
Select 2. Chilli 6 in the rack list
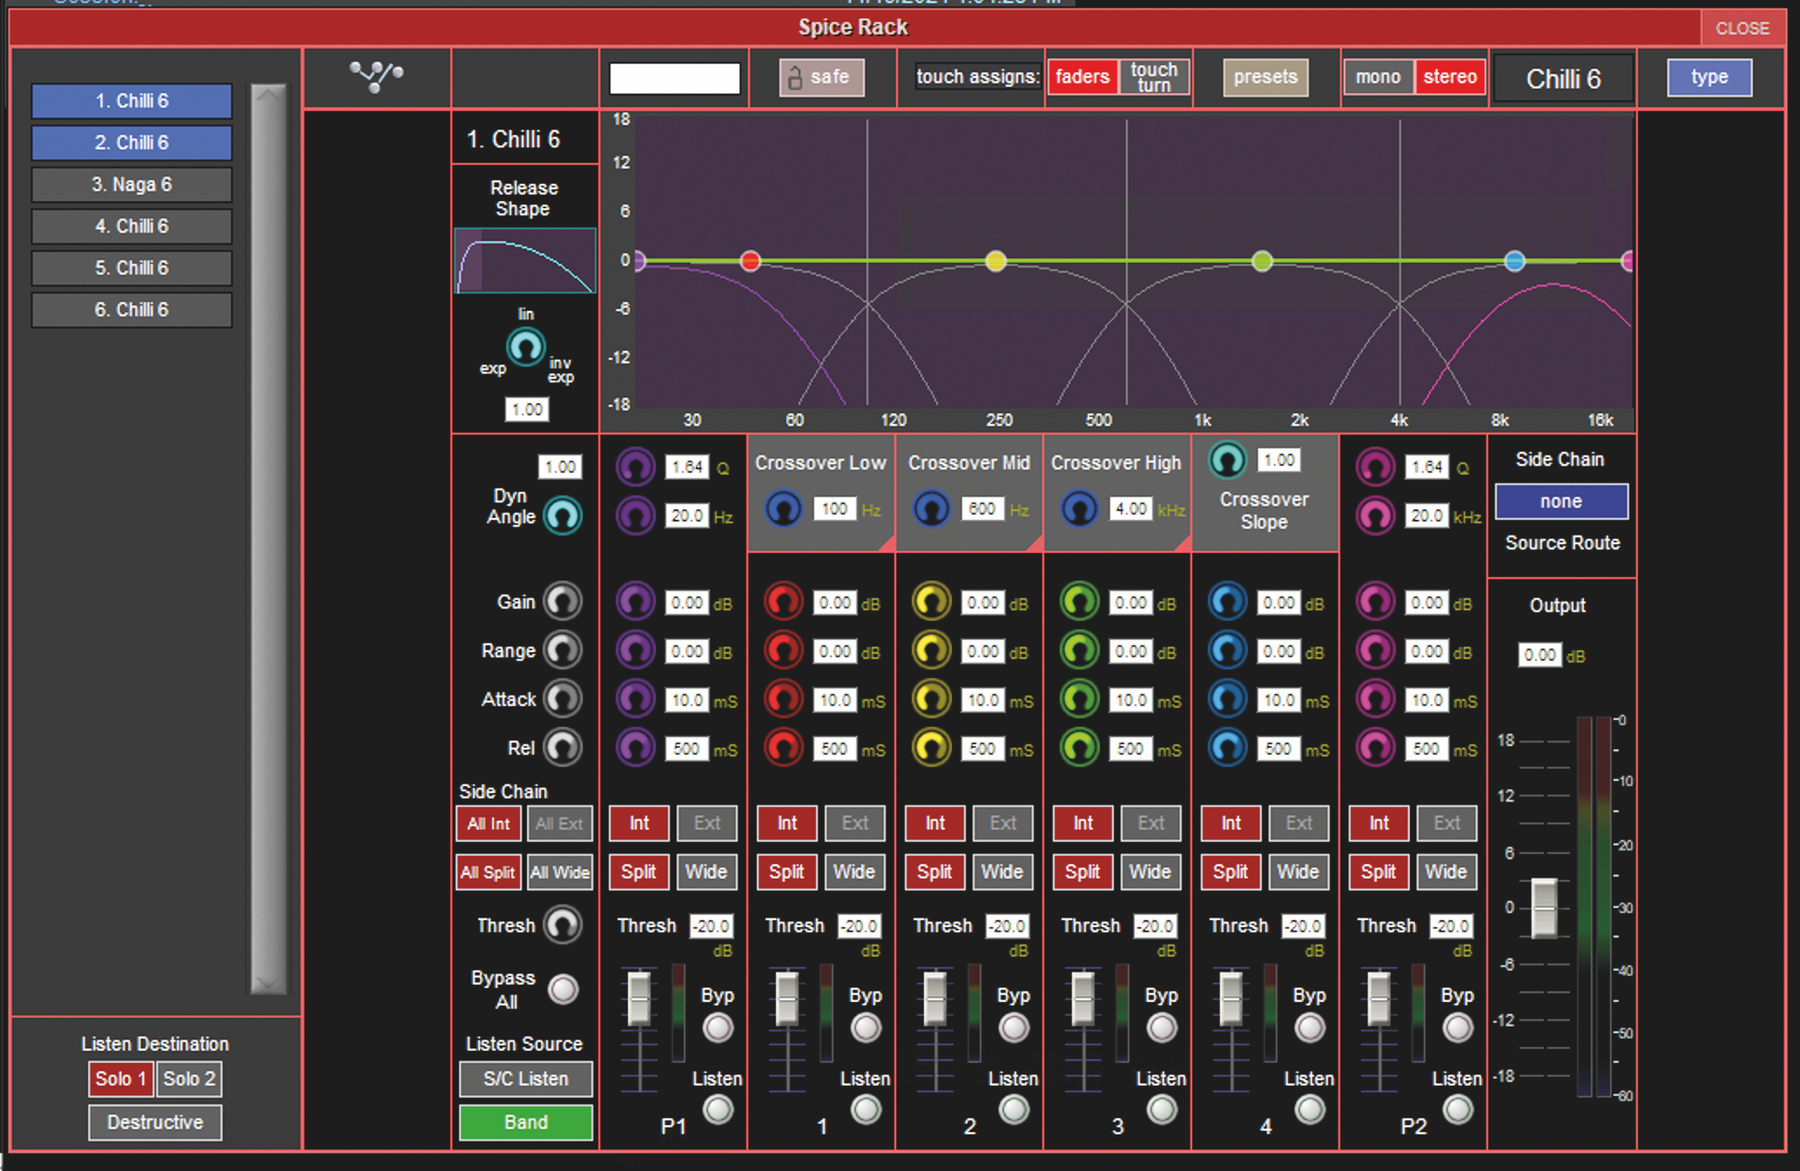(x=132, y=143)
